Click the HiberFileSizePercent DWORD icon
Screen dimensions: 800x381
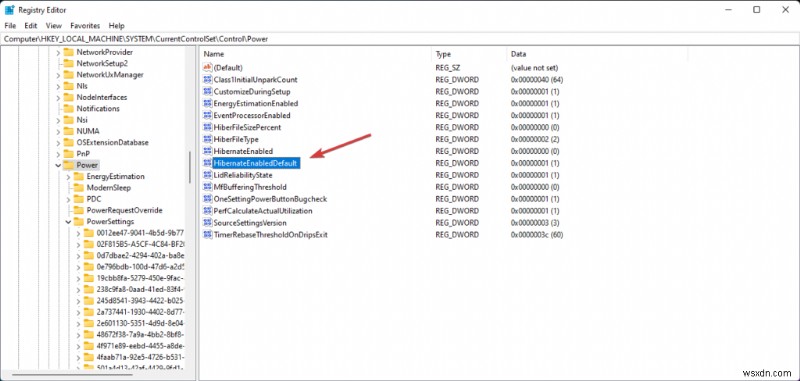[x=207, y=127]
